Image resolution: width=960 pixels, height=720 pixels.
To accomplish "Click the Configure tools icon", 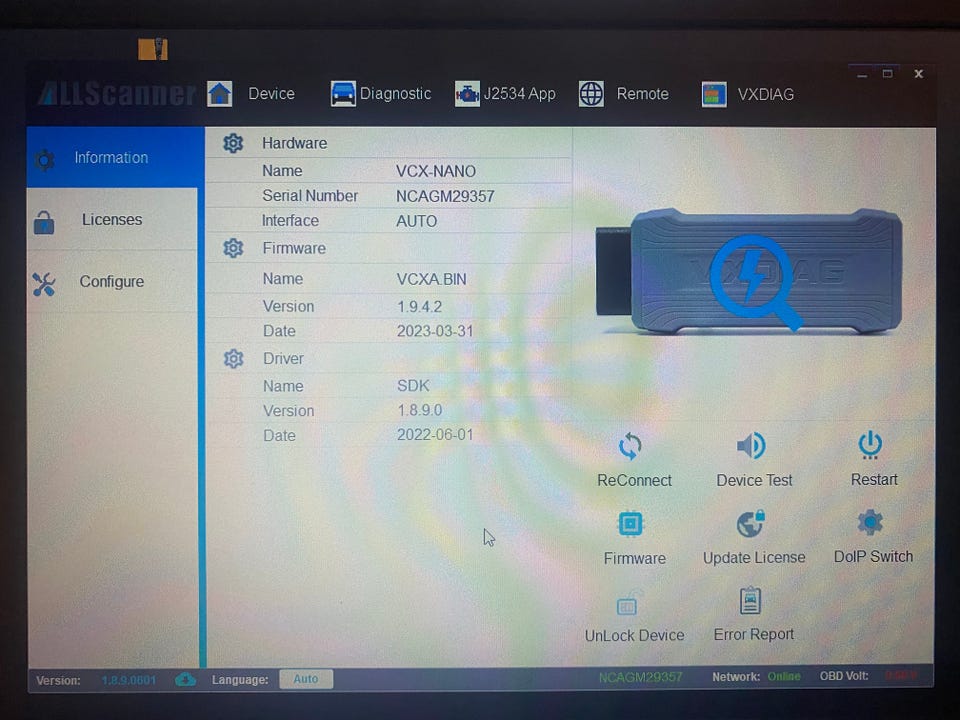I will pos(43,284).
